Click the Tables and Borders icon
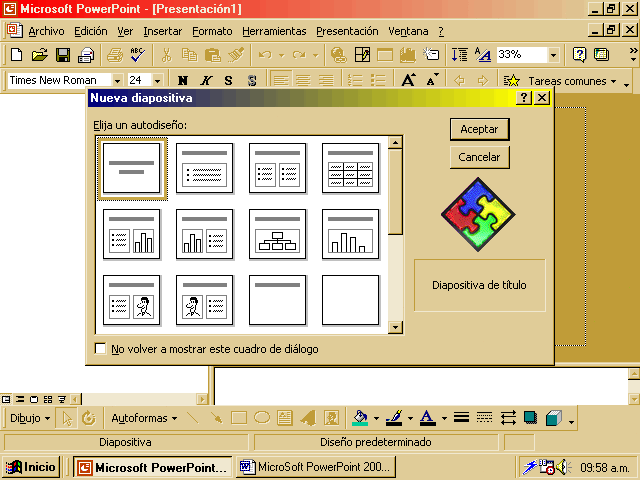 (362, 54)
